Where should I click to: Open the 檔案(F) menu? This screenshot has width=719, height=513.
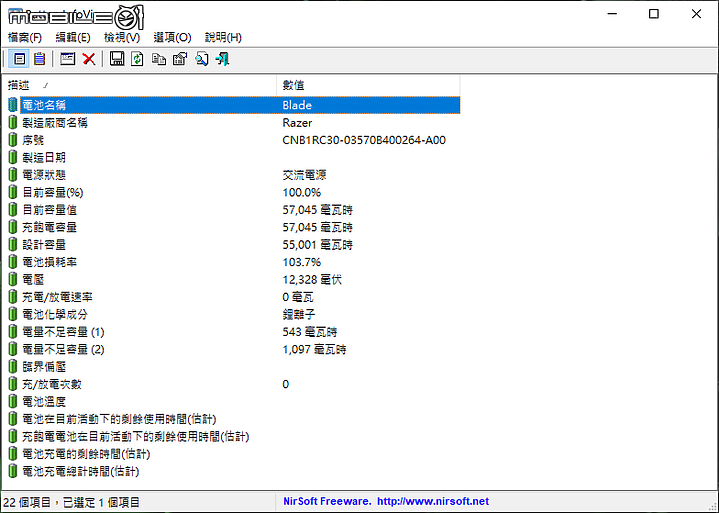tap(25, 38)
